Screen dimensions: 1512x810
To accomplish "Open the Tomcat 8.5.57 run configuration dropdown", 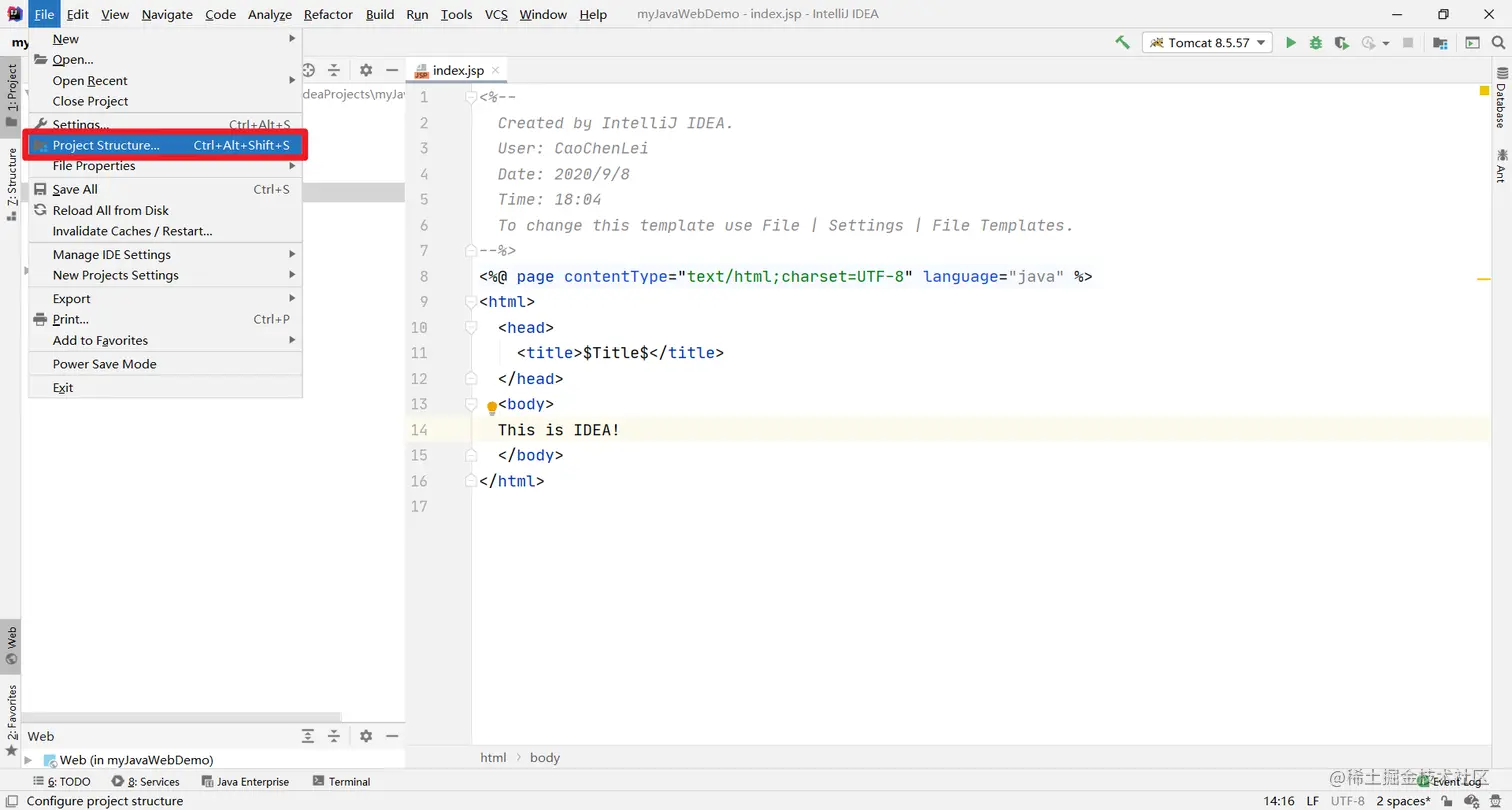I will coord(1208,42).
